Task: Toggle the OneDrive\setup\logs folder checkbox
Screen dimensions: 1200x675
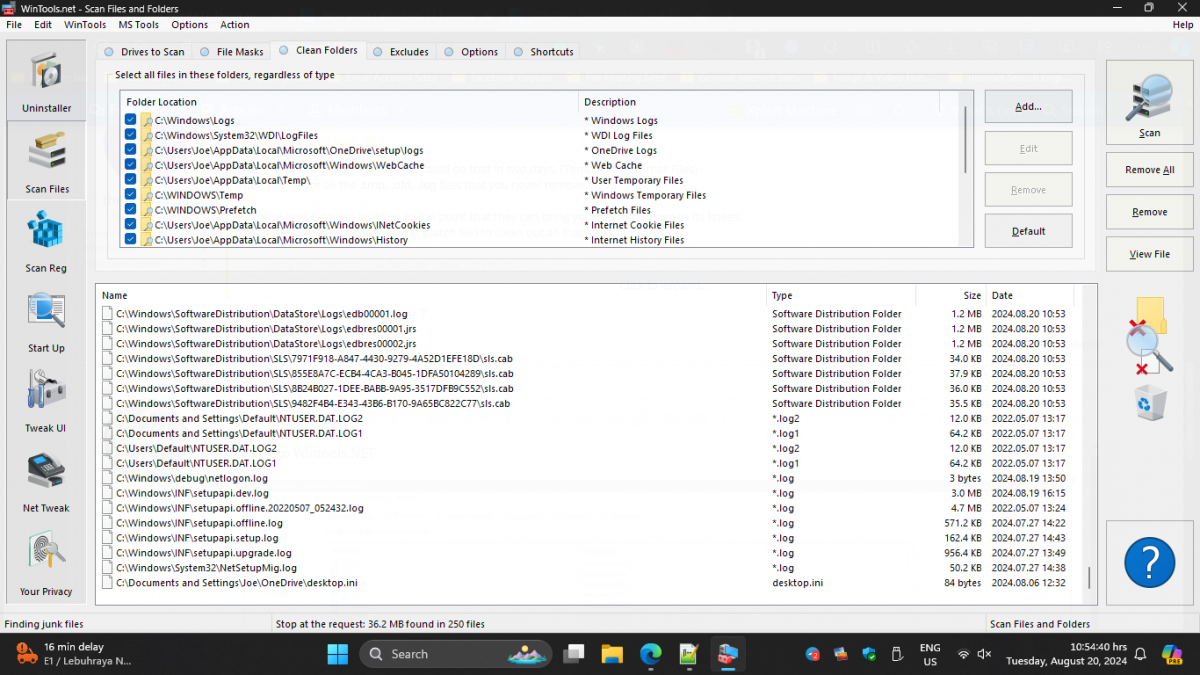Action: coord(131,150)
